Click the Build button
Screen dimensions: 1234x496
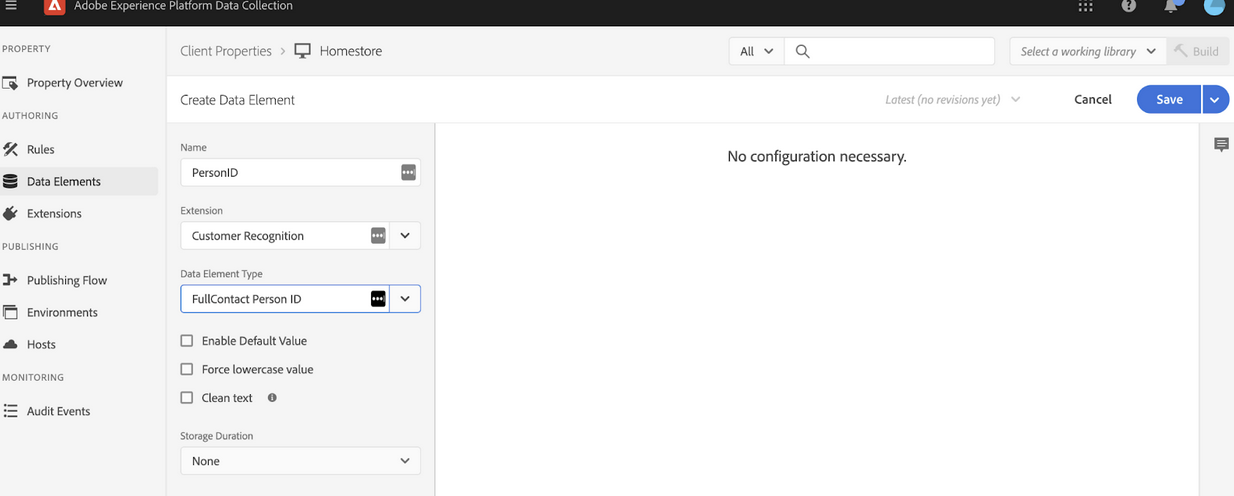click(1197, 51)
